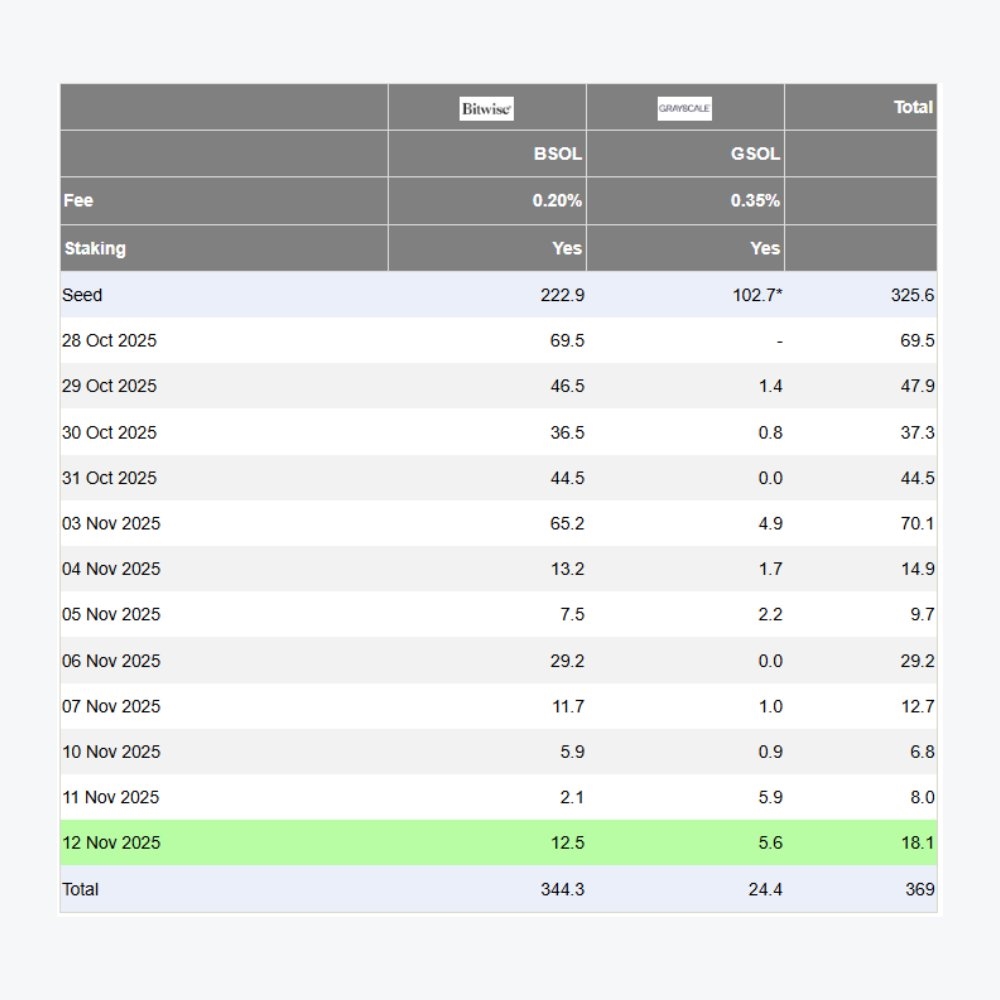Select the BSOL column header
The image size is (1000, 1000).
tap(557, 154)
